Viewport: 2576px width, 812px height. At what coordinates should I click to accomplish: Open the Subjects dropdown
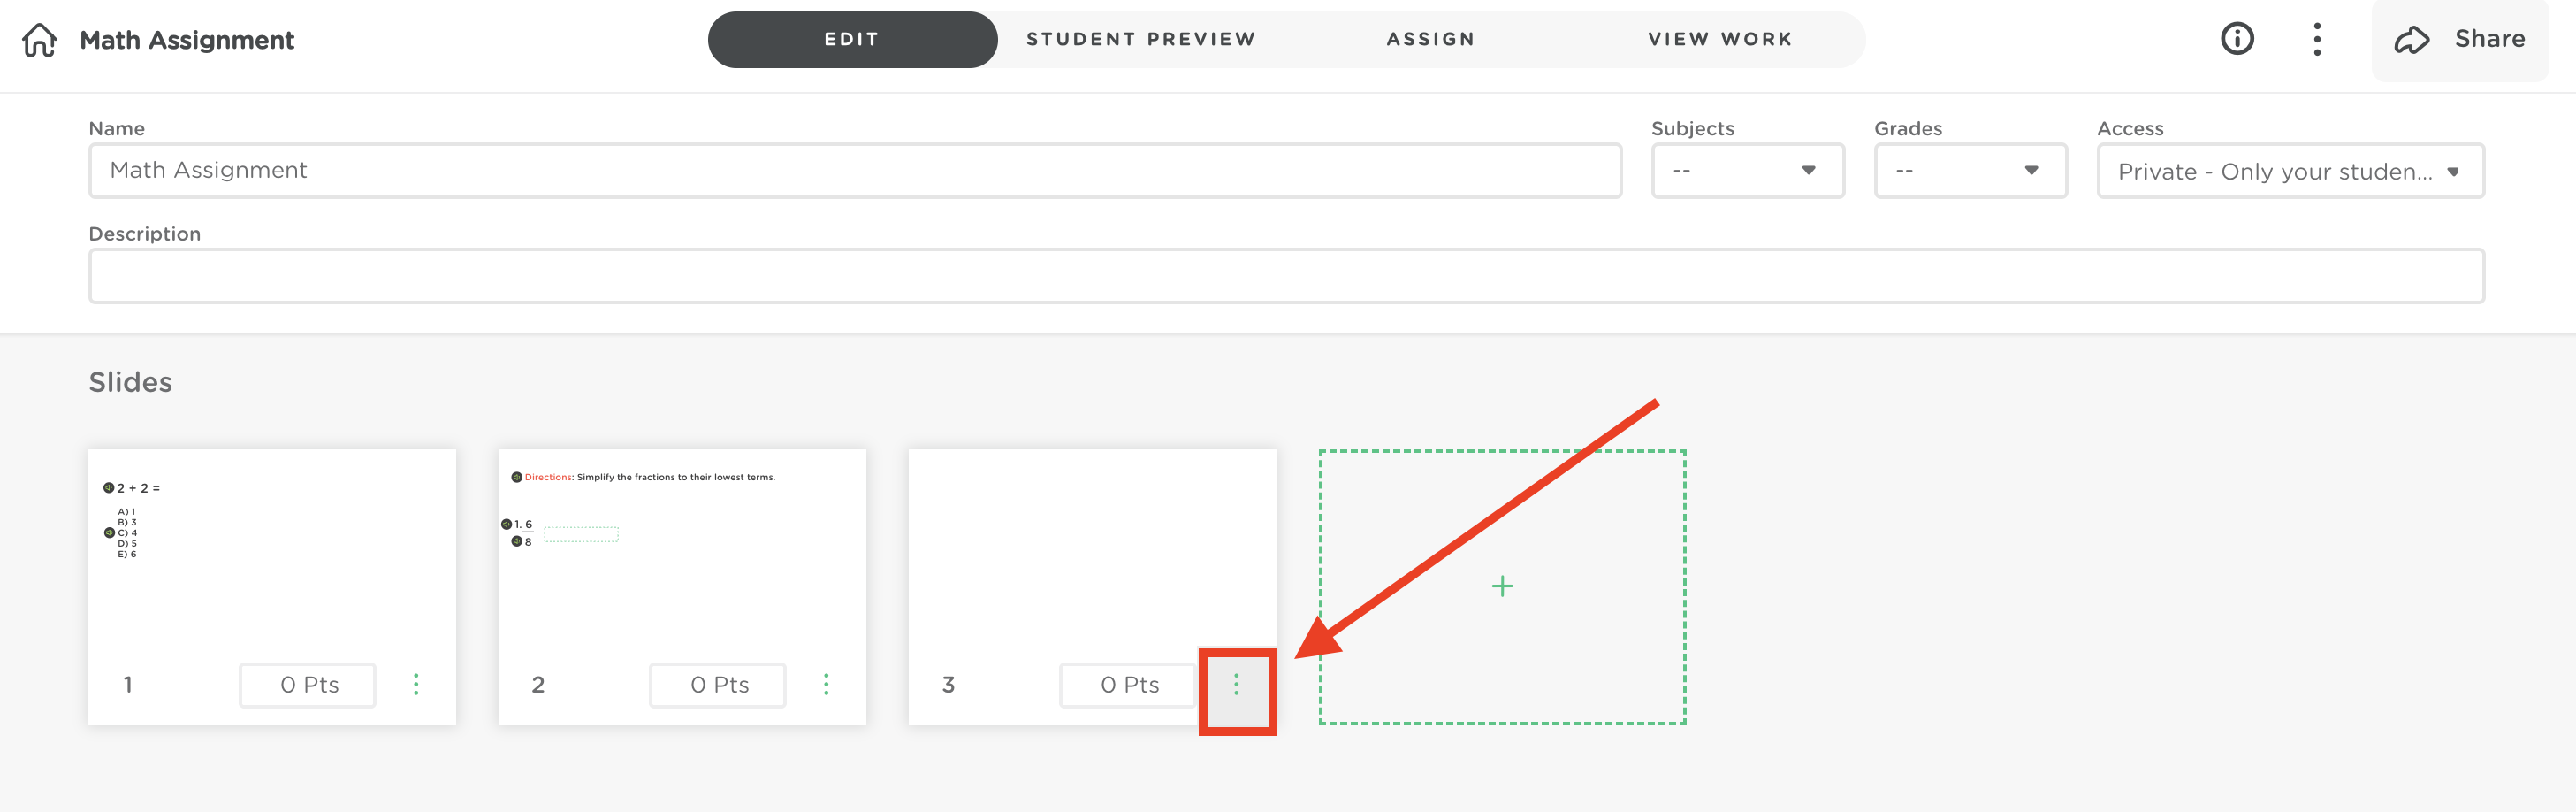[x=1747, y=170]
